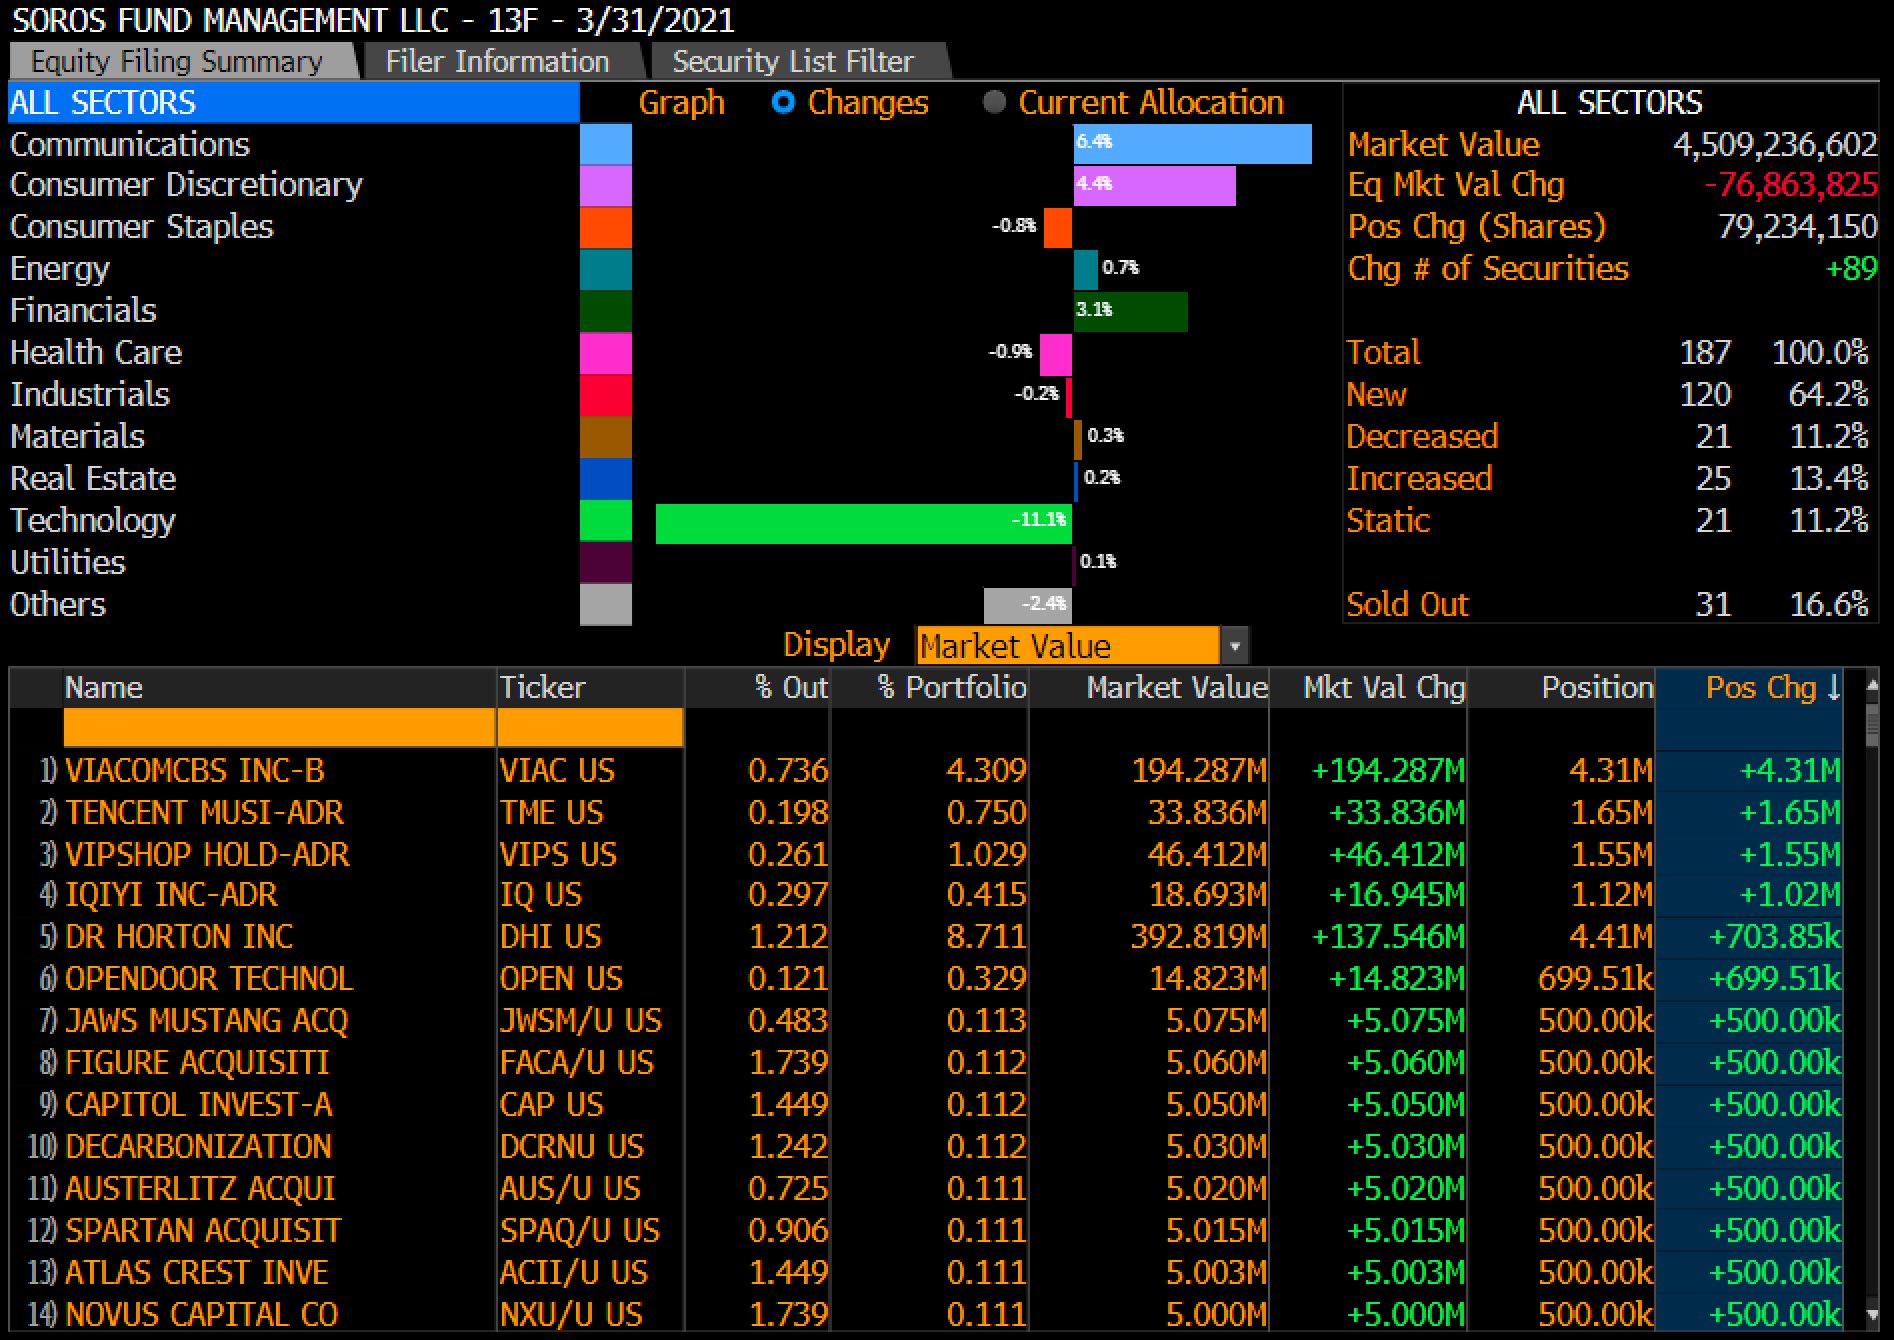
Task: Select the ALL SECTORS row
Action: pos(294,102)
